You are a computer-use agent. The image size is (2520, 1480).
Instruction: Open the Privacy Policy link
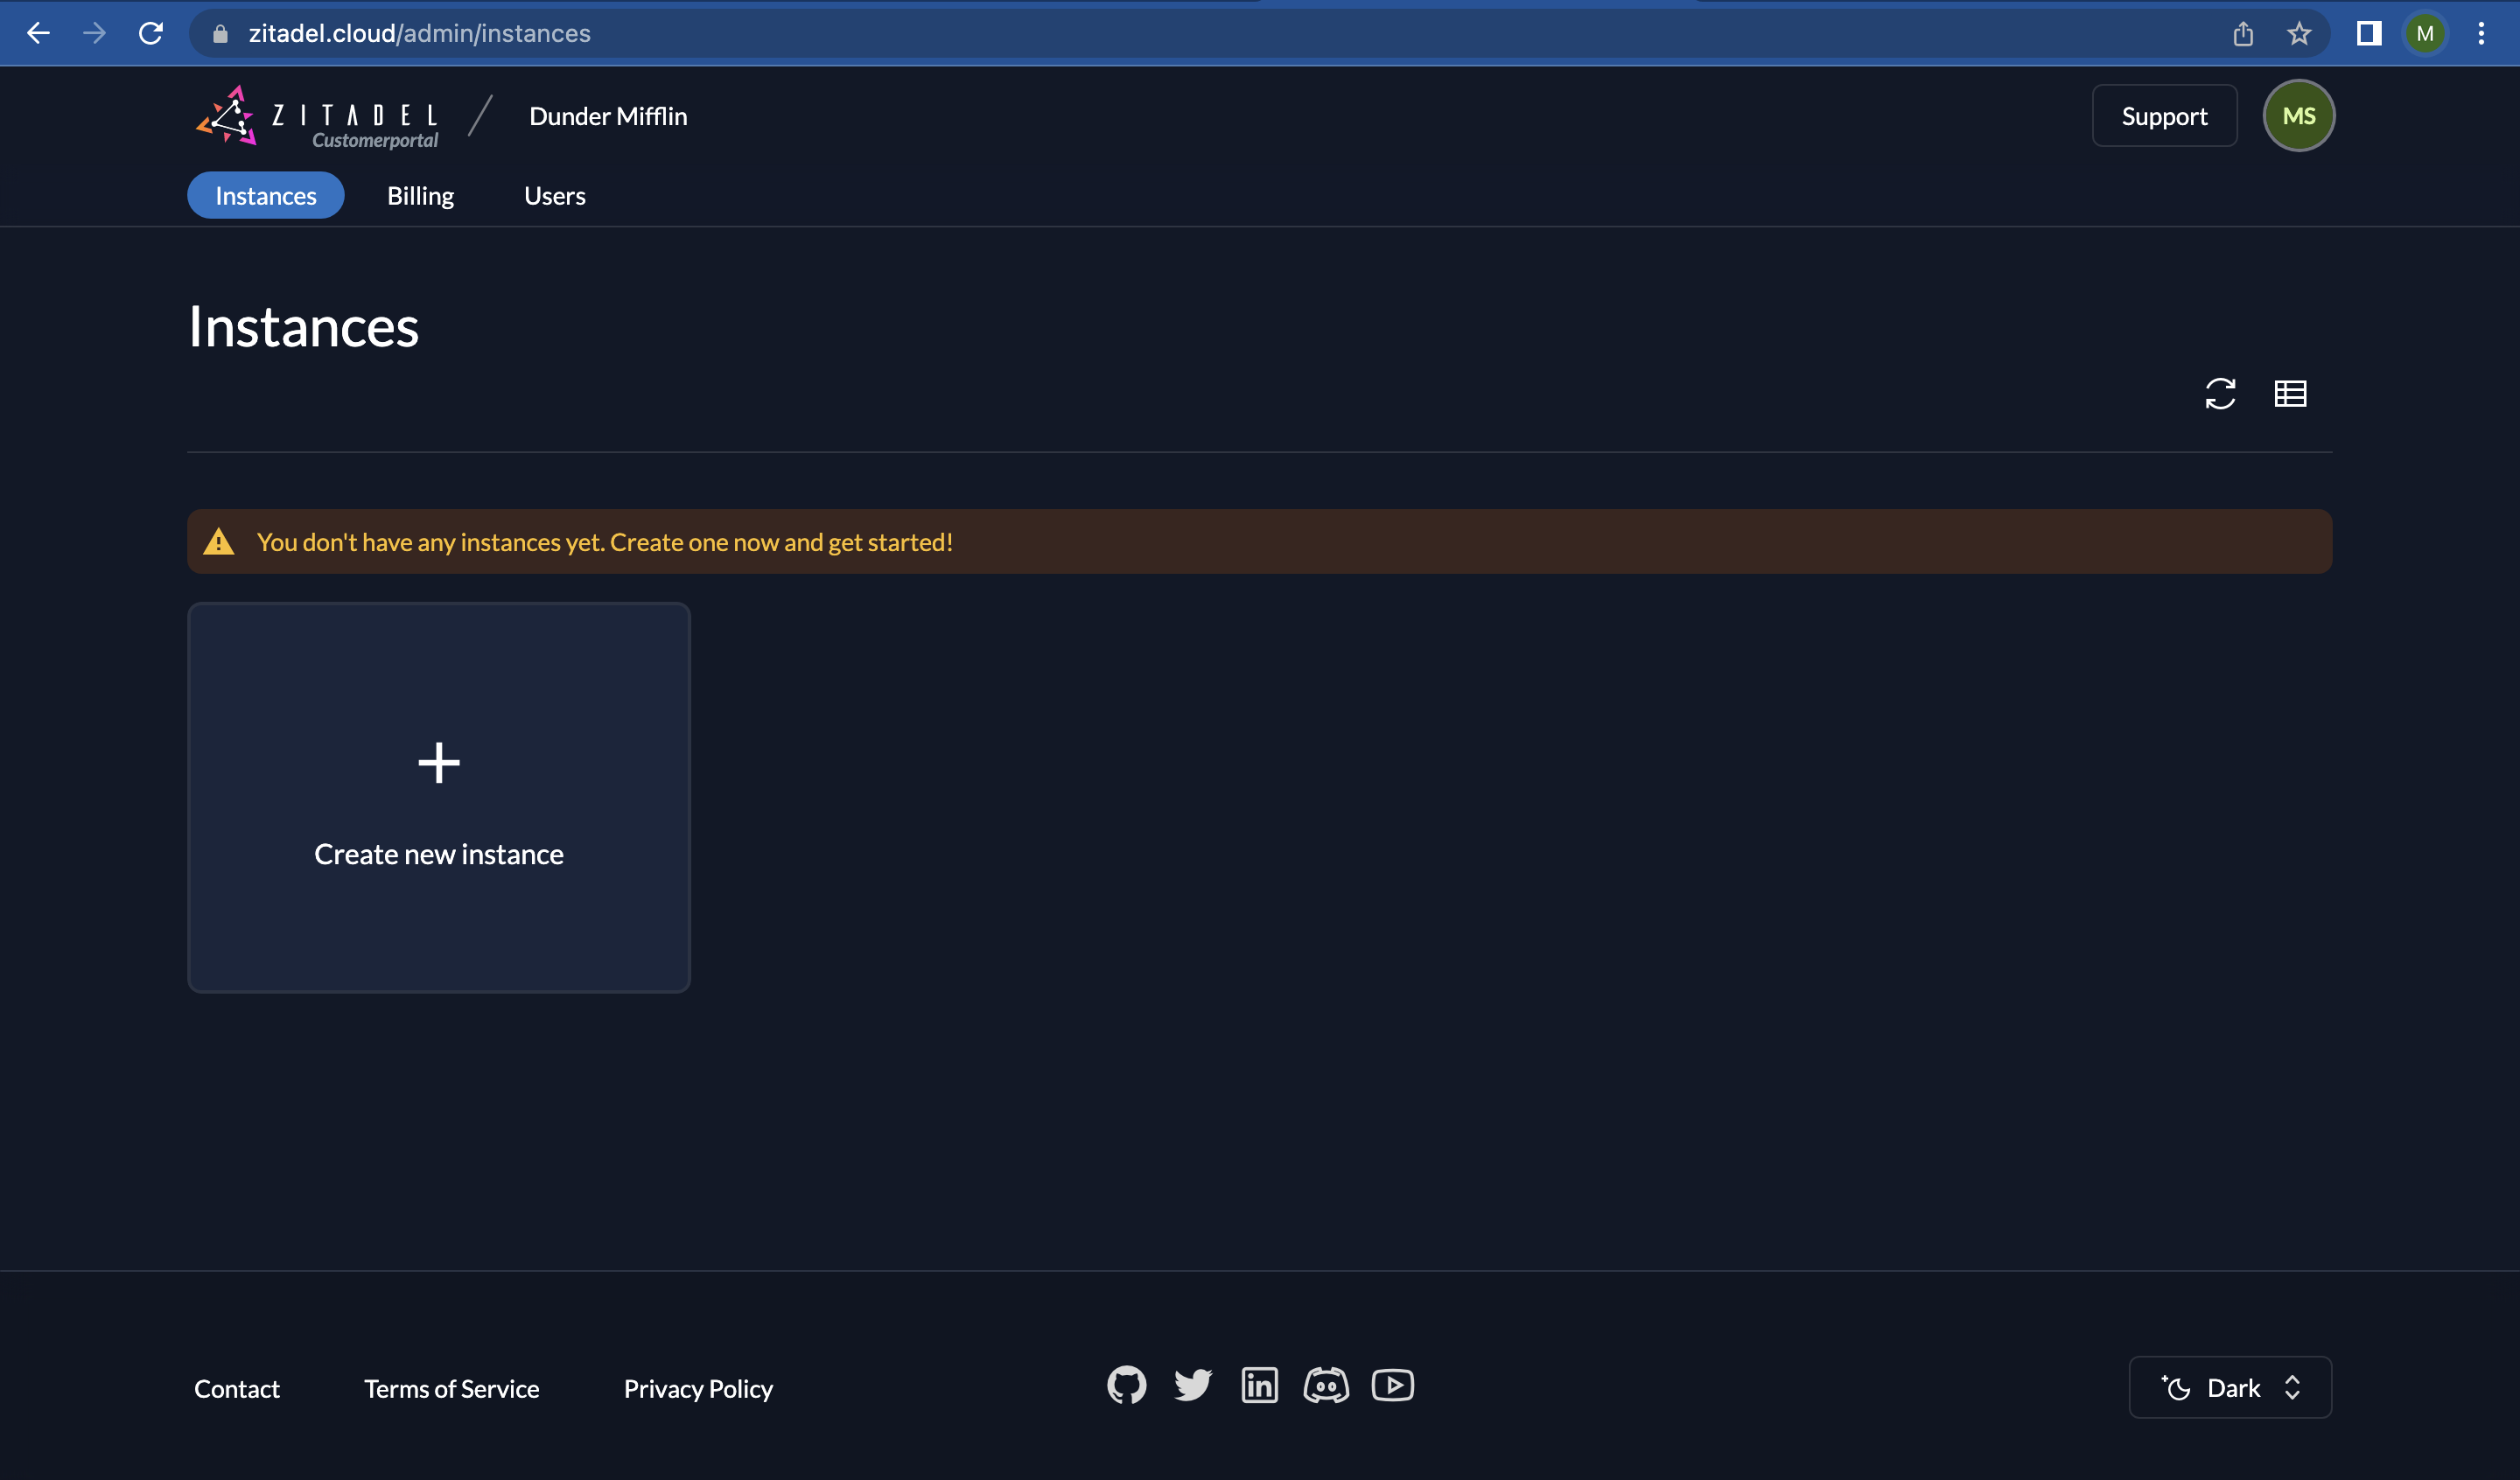698,1388
